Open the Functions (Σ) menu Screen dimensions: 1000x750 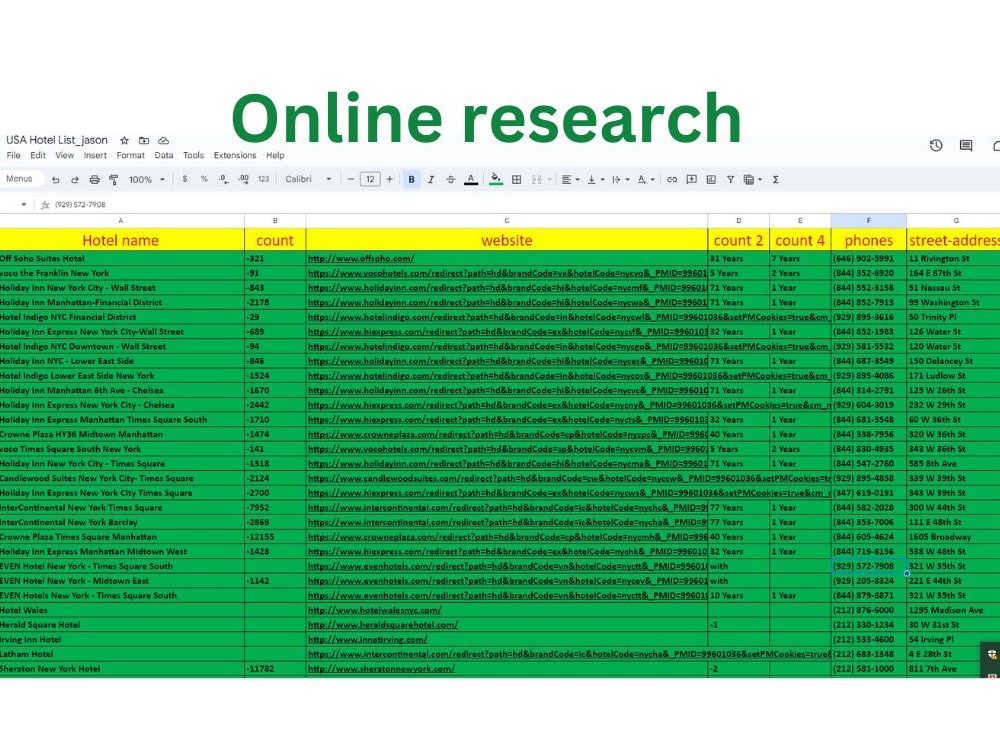(x=775, y=179)
